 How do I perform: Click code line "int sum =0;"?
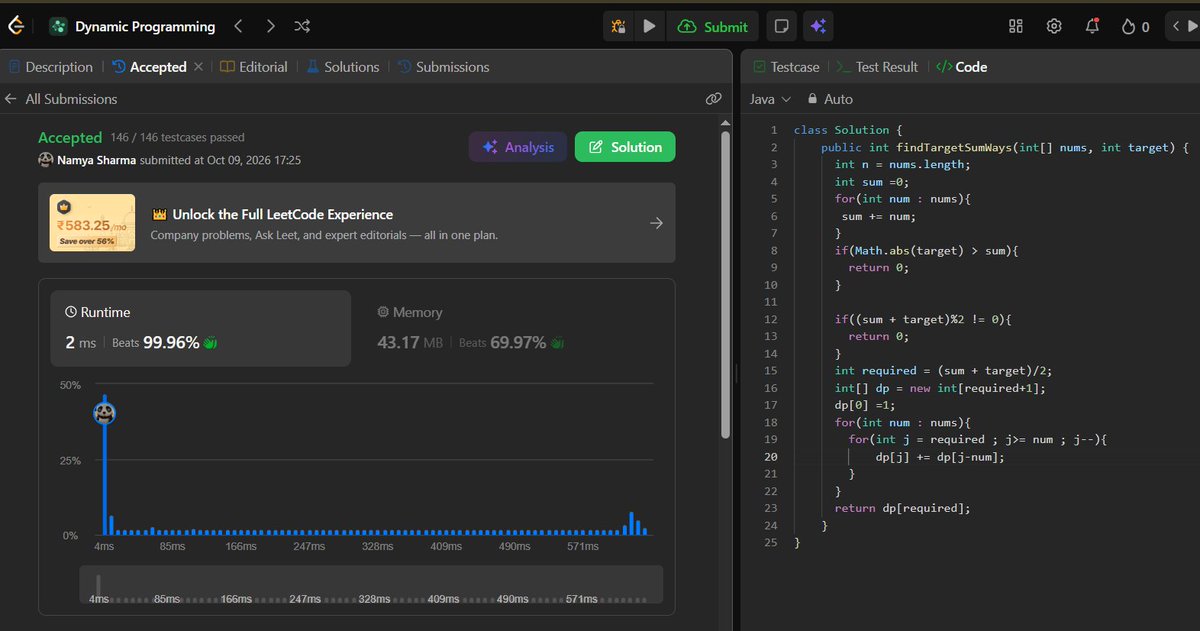coord(870,181)
